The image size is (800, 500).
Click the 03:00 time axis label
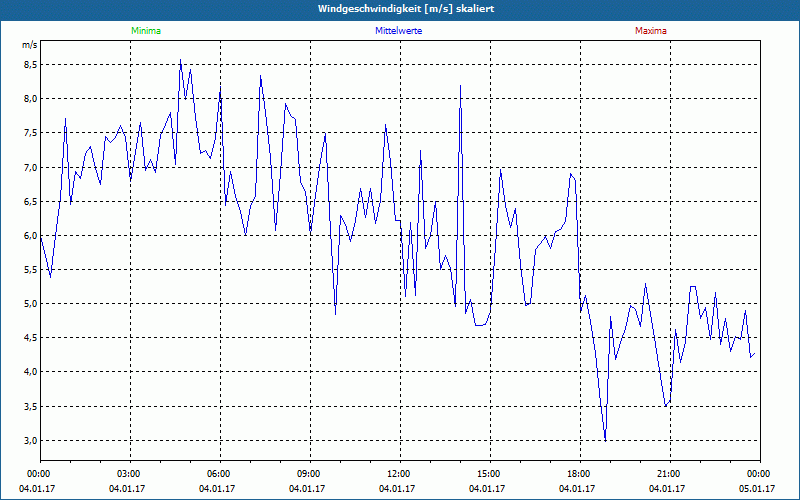click(128, 474)
